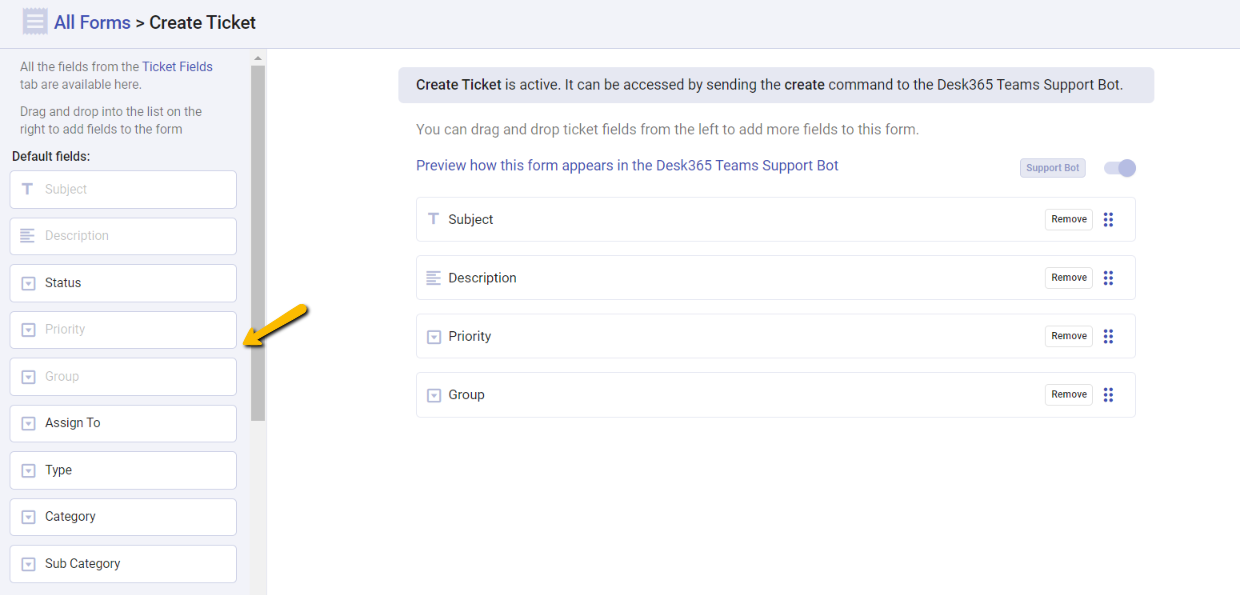1240x595 pixels.
Task: Click the dropdown-type icon on the Group row
Action: coord(434,394)
